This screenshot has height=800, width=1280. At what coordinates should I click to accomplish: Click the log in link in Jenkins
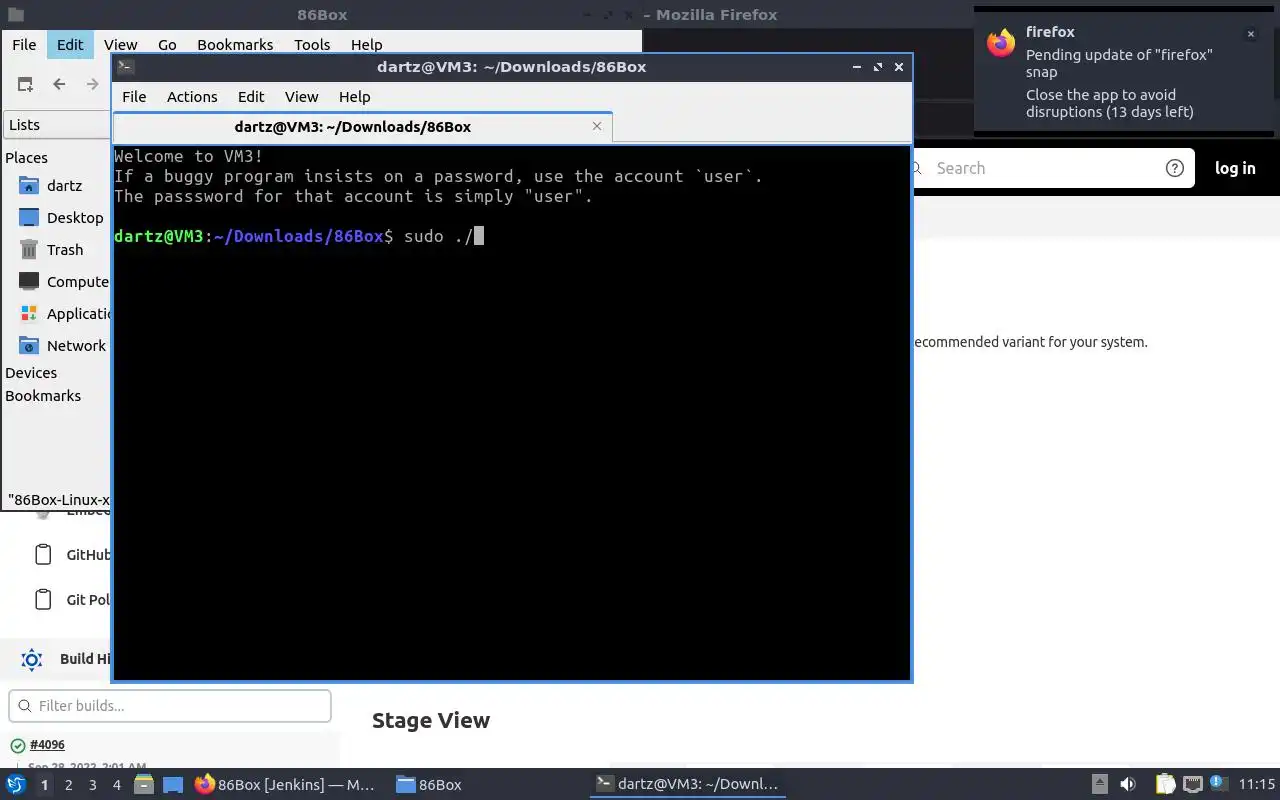click(1235, 168)
